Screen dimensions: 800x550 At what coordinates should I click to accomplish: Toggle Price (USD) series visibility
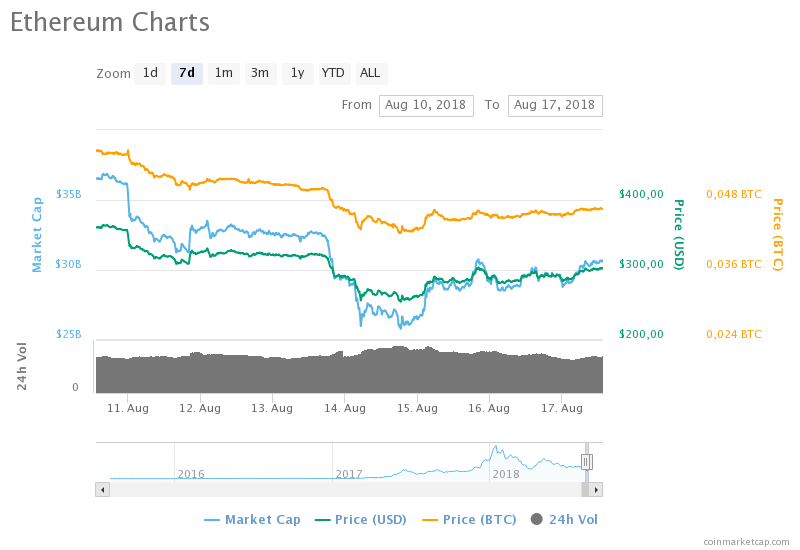[x=362, y=519]
